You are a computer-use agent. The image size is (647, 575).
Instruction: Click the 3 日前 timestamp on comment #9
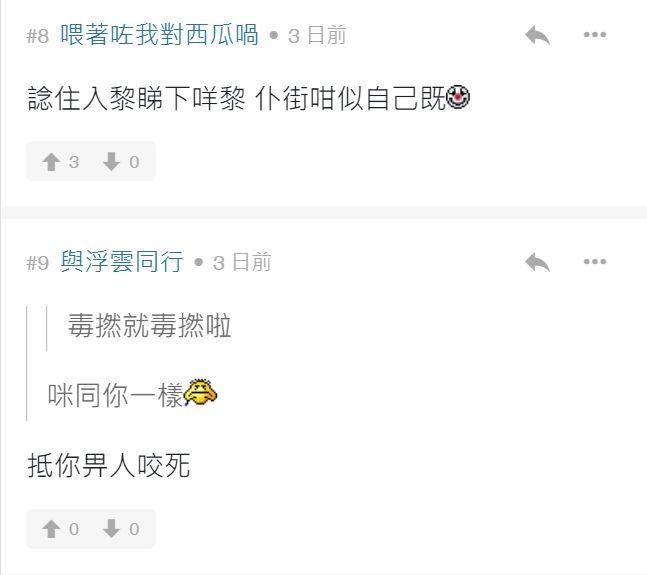(x=241, y=263)
